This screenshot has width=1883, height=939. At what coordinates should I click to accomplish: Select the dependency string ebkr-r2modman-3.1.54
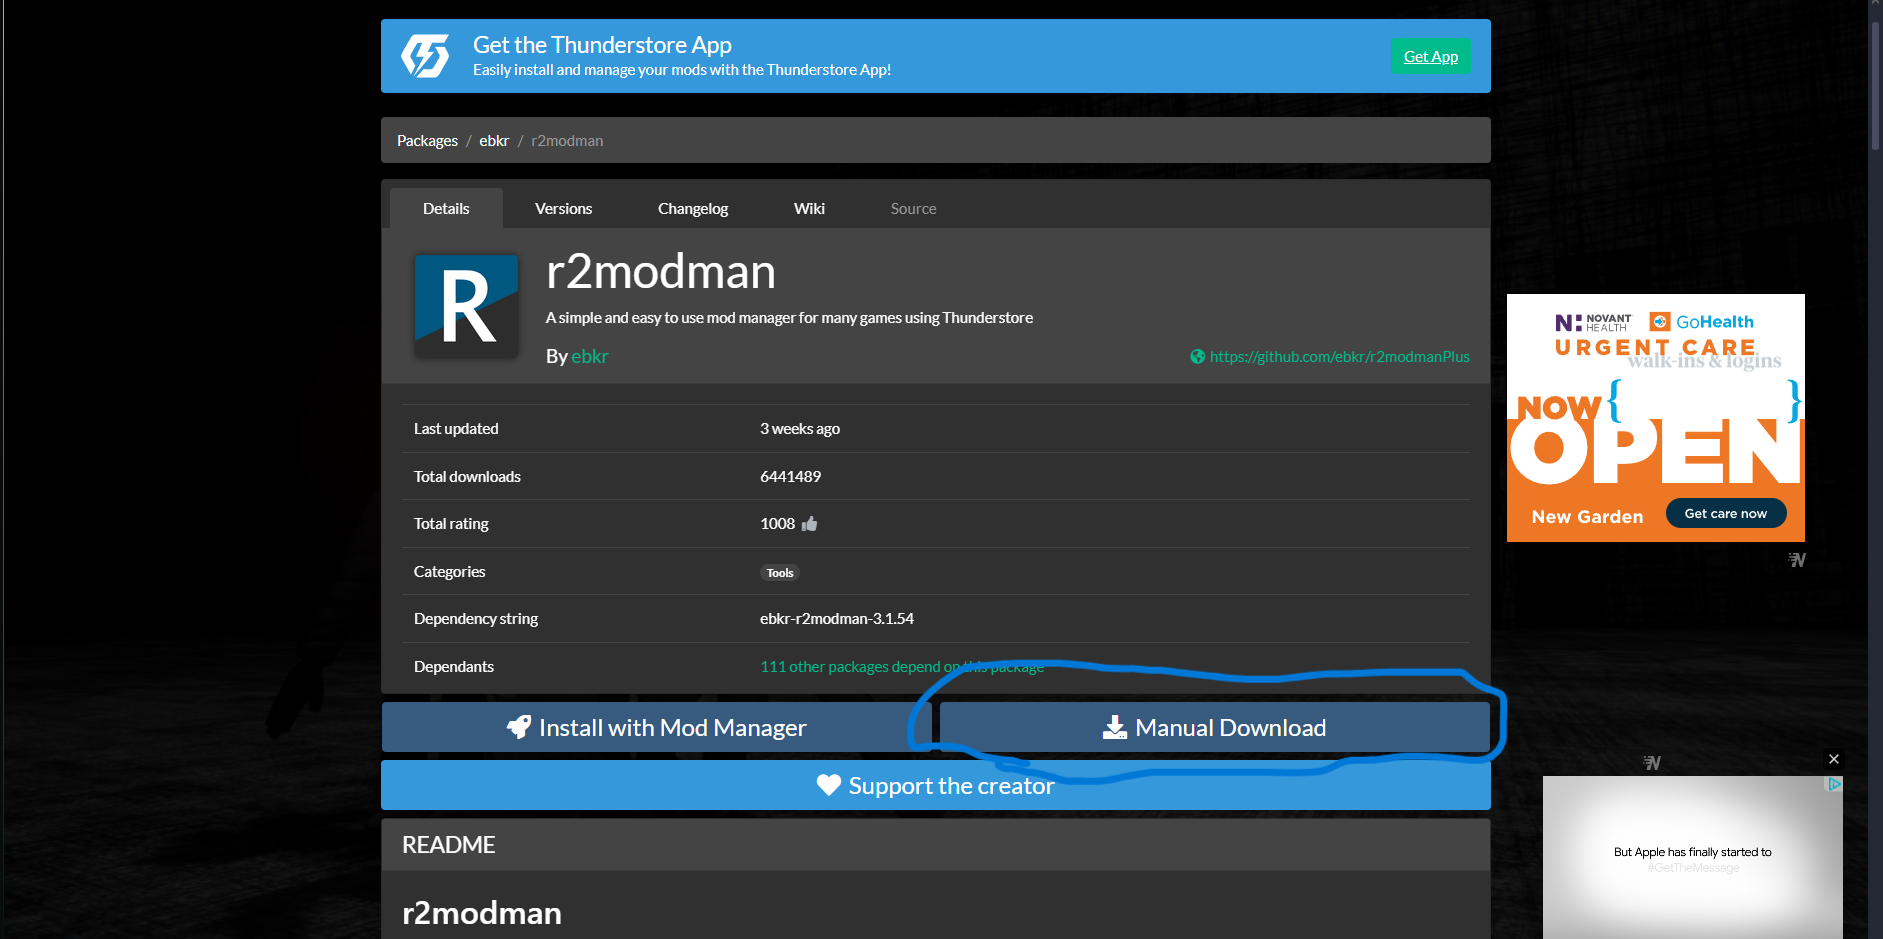pyautogui.click(x=837, y=619)
